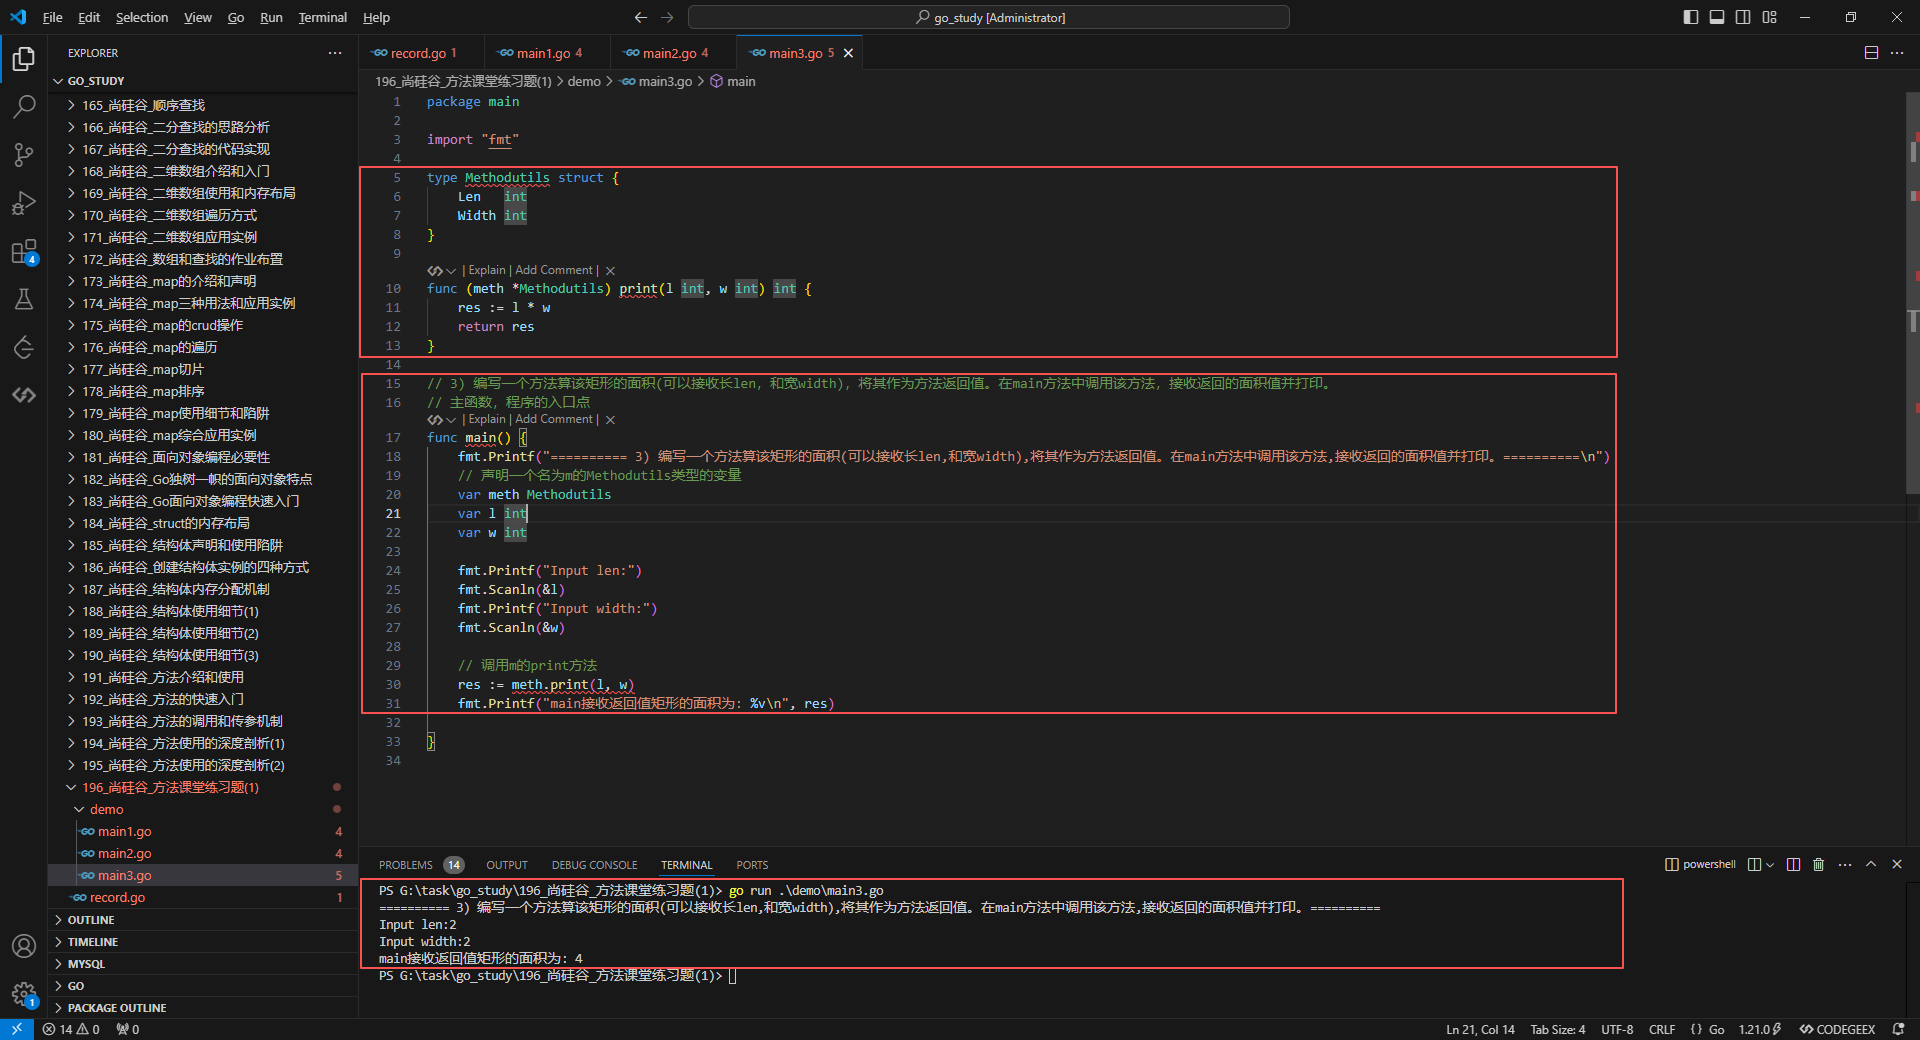The height and width of the screenshot is (1040, 1920).
Task: Open the Ln 21, Col 14 position indicator
Action: point(1480,1029)
